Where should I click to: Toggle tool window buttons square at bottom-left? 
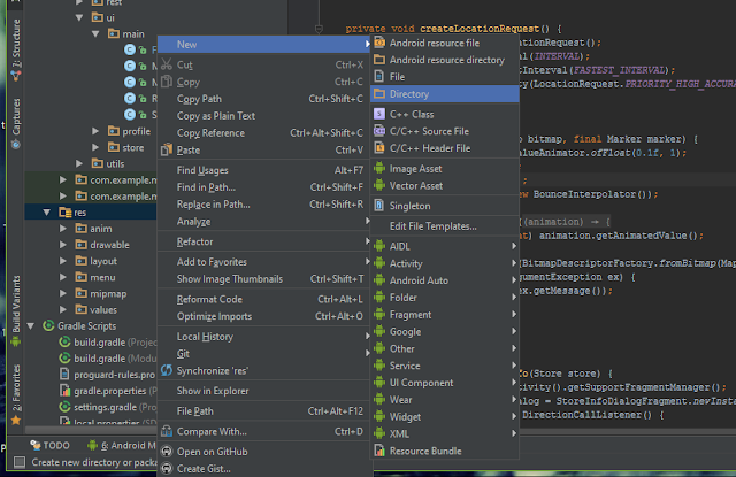click(x=19, y=462)
